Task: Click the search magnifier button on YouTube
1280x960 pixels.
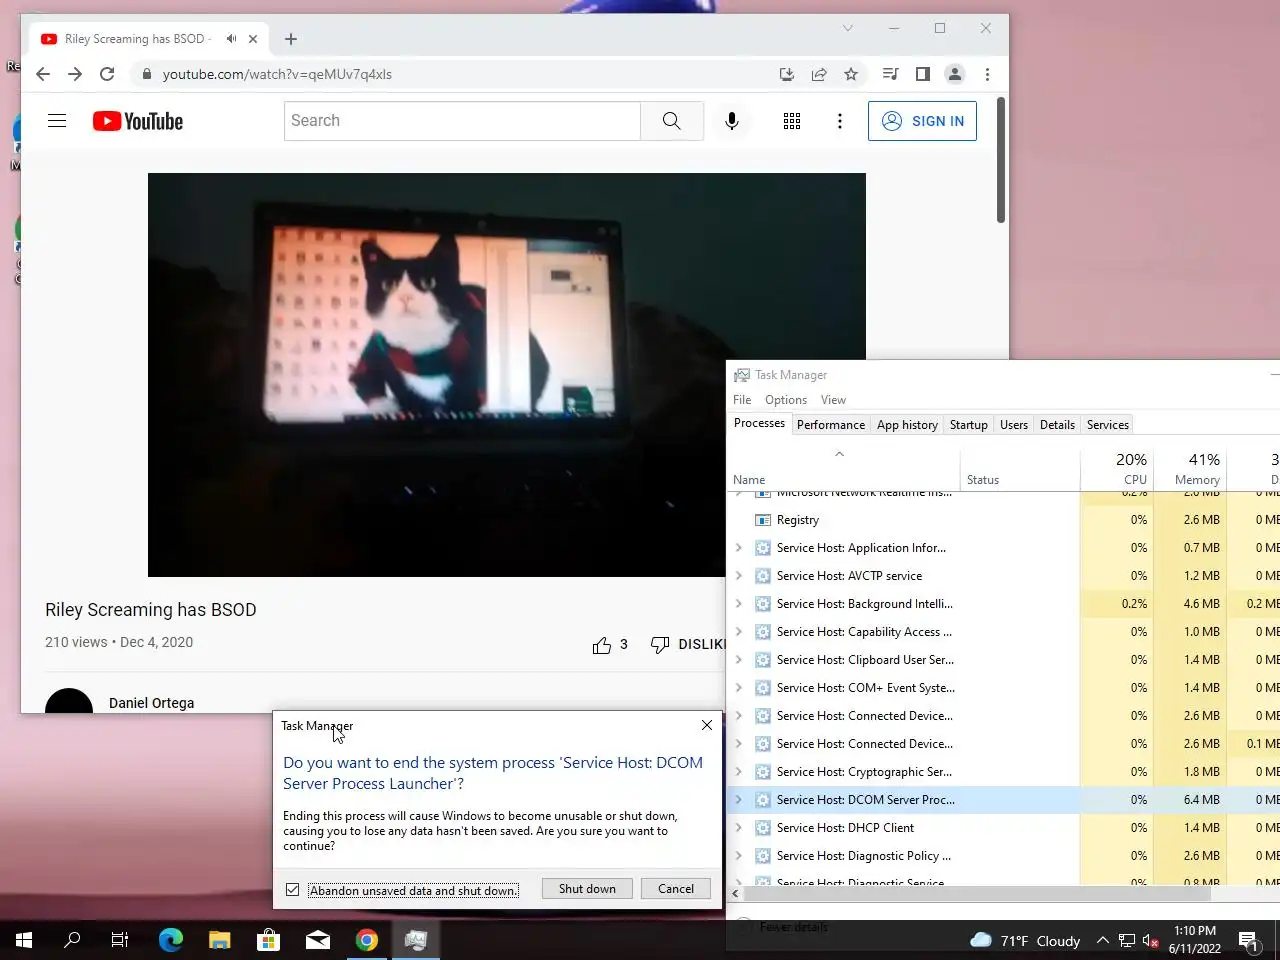Action: pyautogui.click(x=672, y=121)
